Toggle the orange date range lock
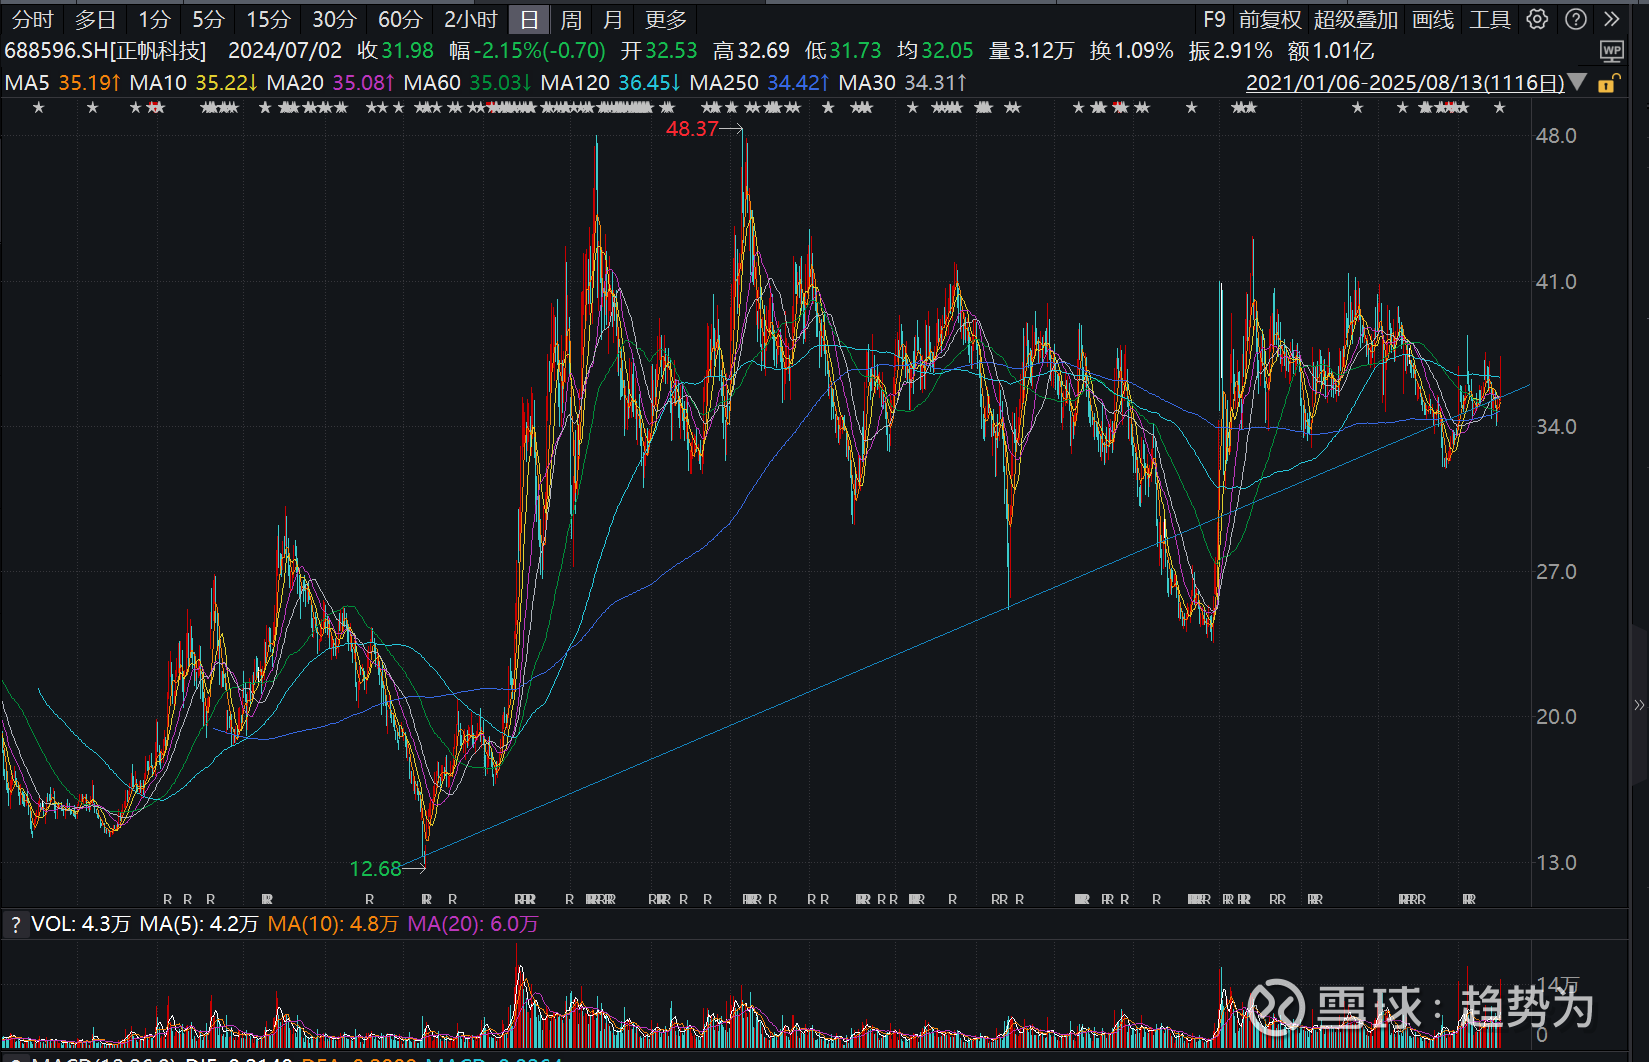1649x1062 pixels. [1608, 83]
